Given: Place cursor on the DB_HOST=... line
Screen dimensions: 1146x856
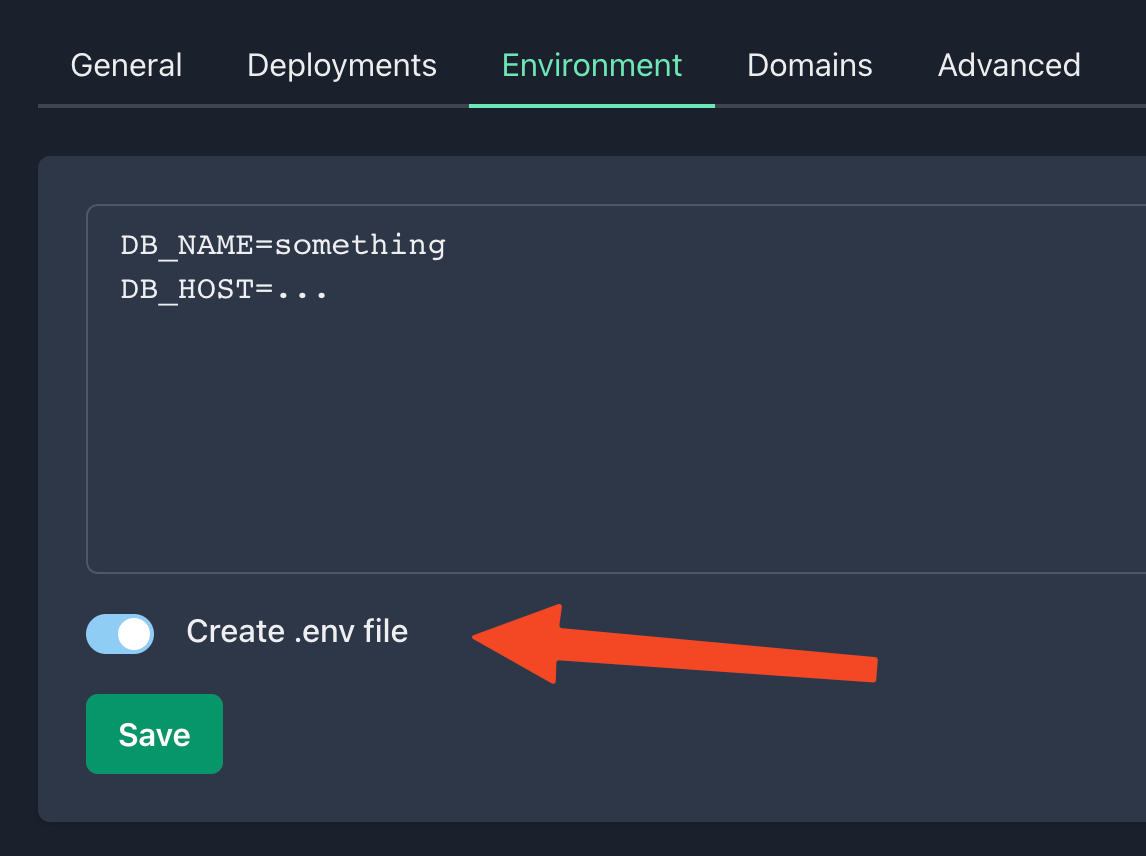Looking at the screenshot, I should tap(224, 289).
